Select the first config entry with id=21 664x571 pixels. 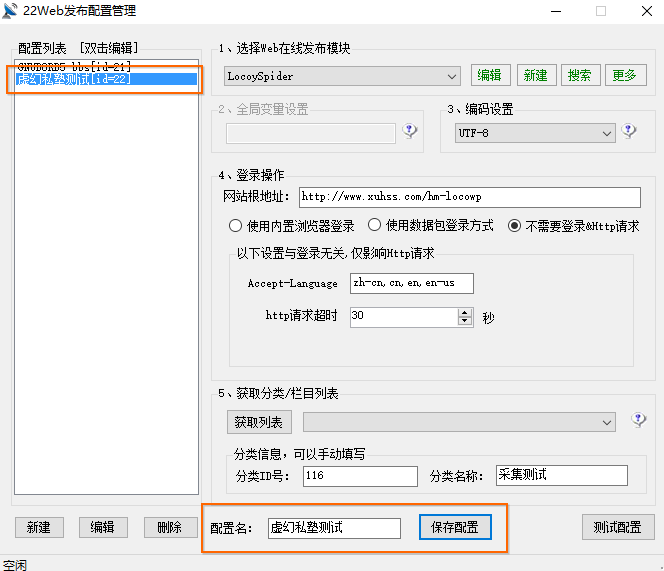[x=75, y=66]
